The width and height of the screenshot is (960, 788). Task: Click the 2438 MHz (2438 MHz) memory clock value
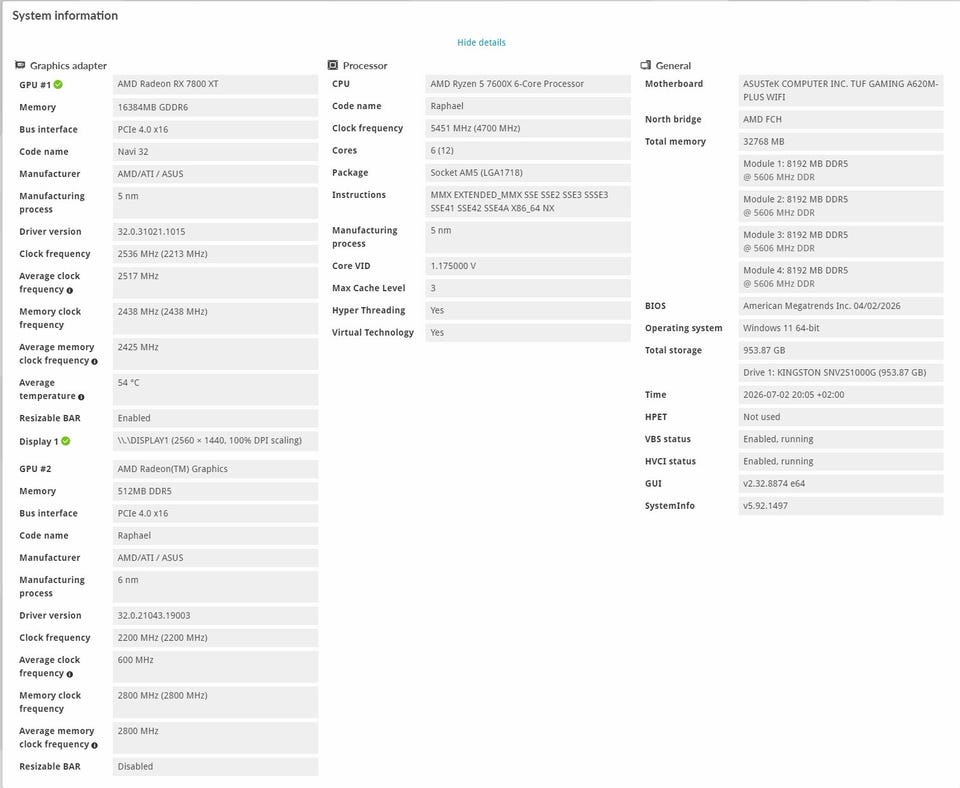pos(216,318)
